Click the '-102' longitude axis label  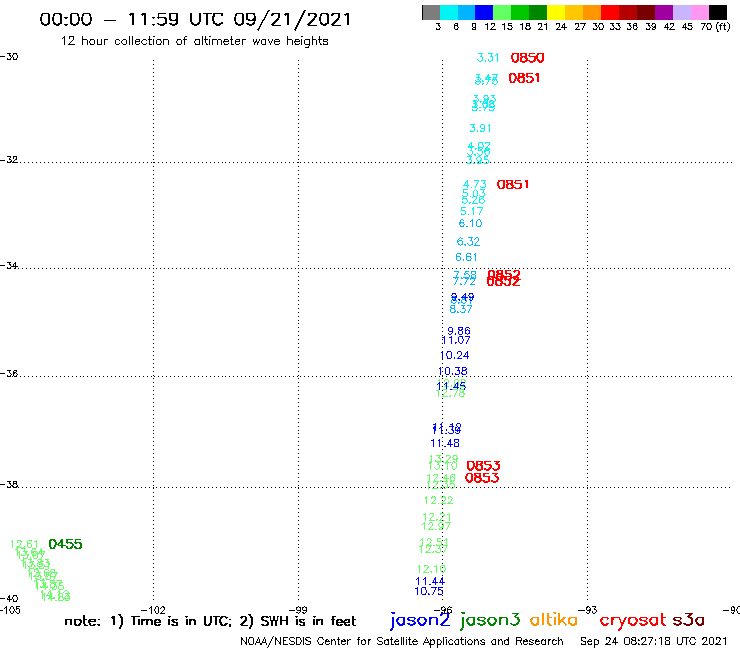tap(153, 610)
